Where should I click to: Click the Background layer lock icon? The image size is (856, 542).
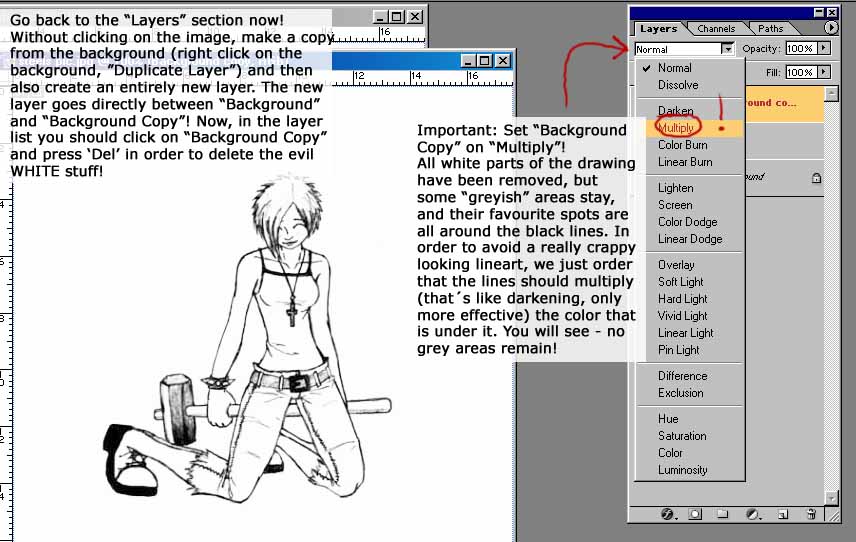816,178
